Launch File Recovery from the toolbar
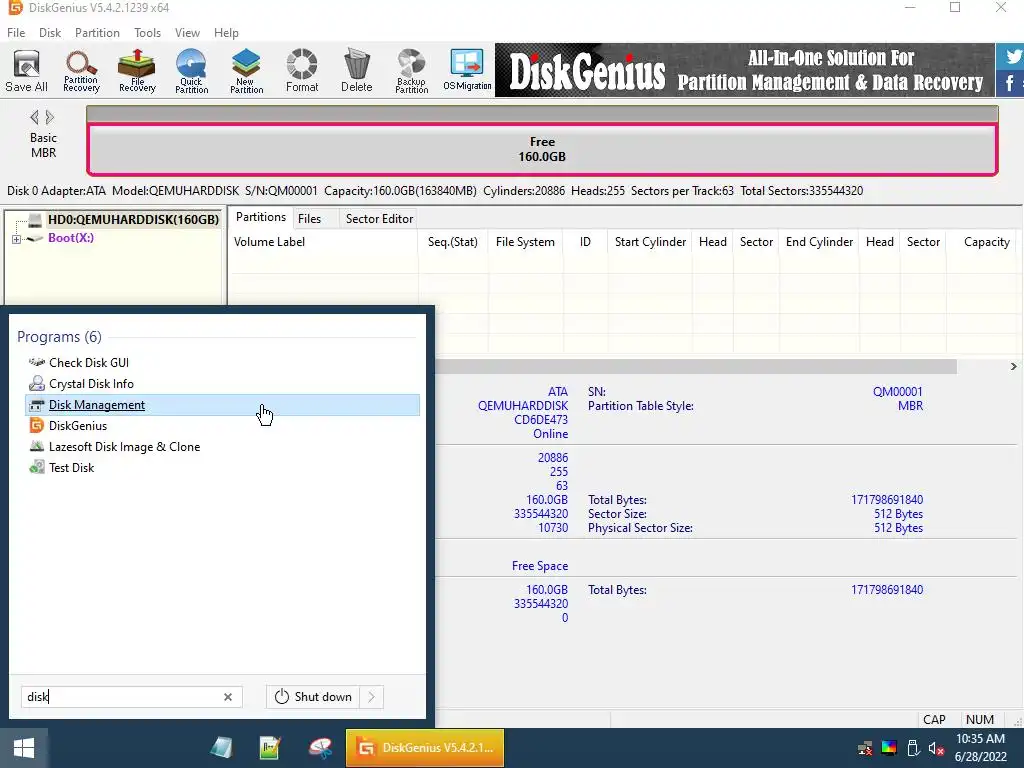Viewport: 1024px width, 768px height. 136,71
